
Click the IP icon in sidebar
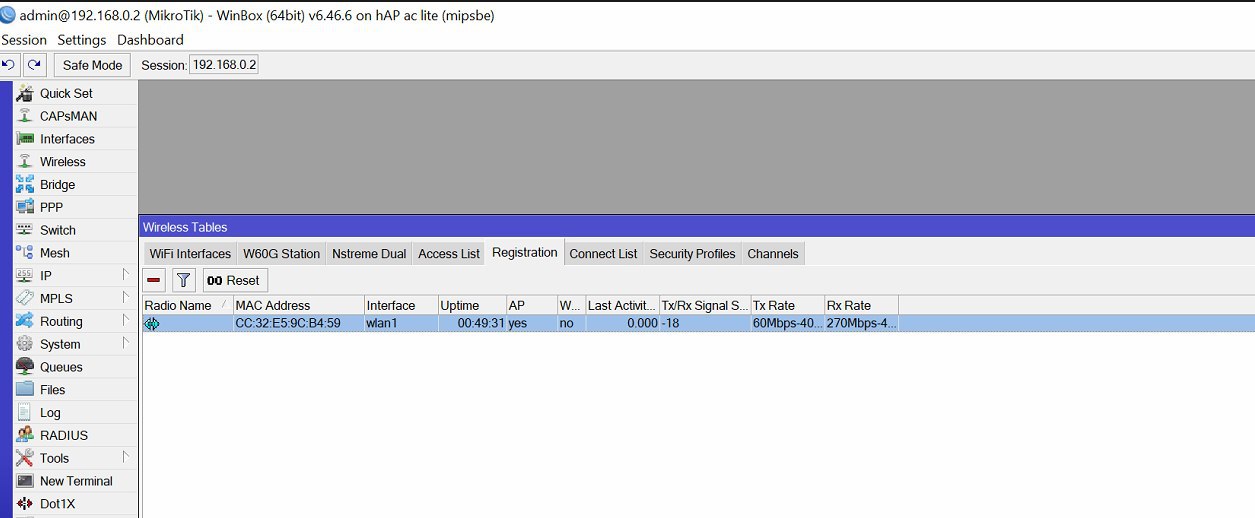coord(25,275)
